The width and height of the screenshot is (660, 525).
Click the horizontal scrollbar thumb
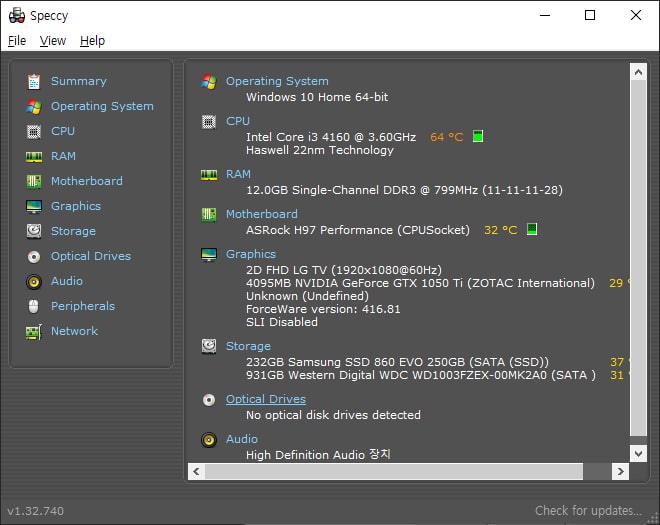(x=394, y=472)
